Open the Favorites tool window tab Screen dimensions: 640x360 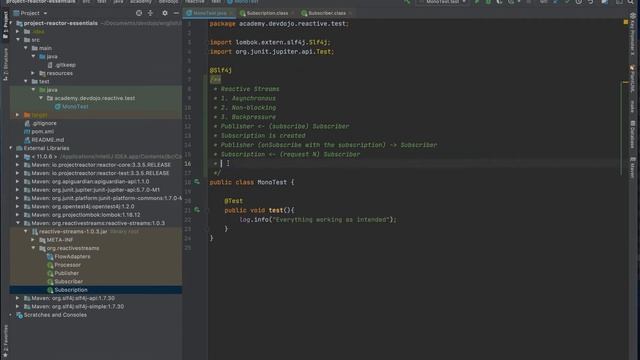(x=5, y=341)
